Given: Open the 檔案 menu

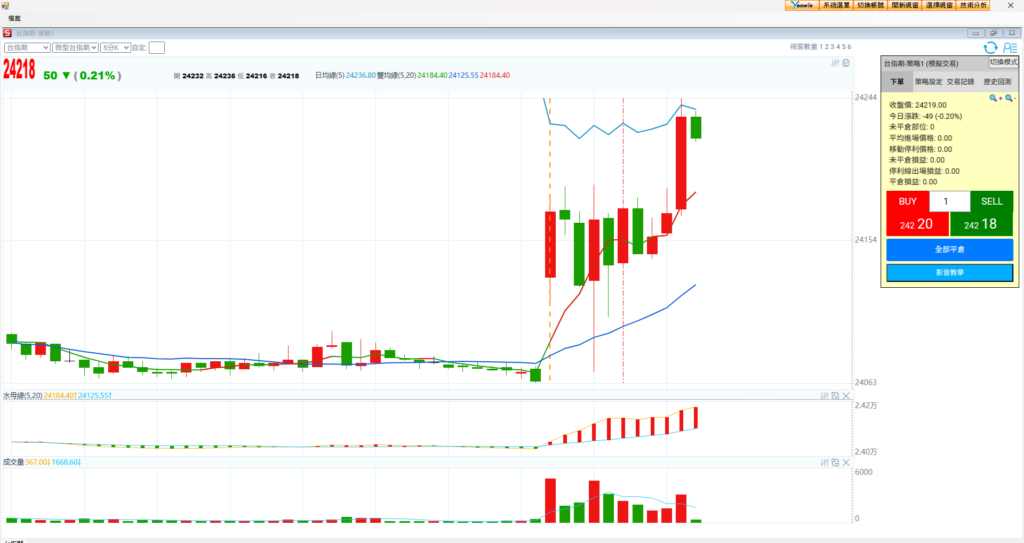Looking at the screenshot, I should (15, 18).
